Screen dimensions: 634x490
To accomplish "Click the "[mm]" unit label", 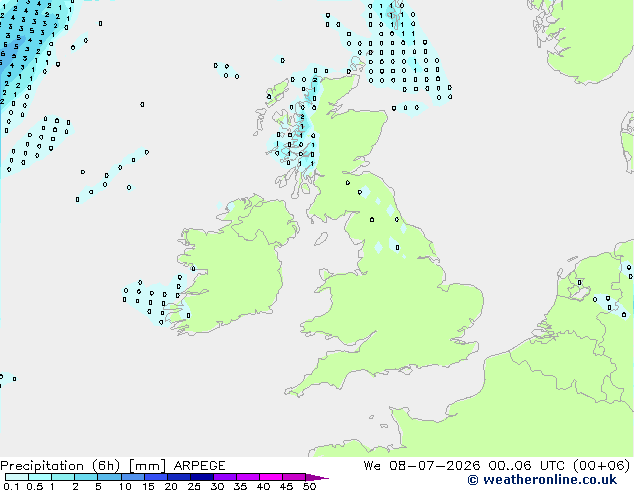I will click(148, 466).
